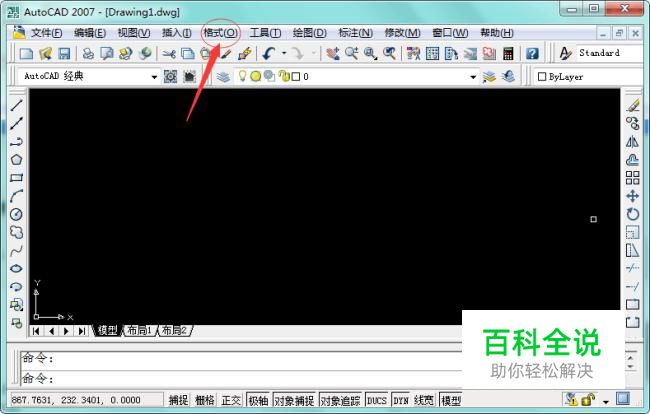The width and height of the screenshot is (650, 414).
Task: Click the Copy object tool
Action: tap(633, 123)
